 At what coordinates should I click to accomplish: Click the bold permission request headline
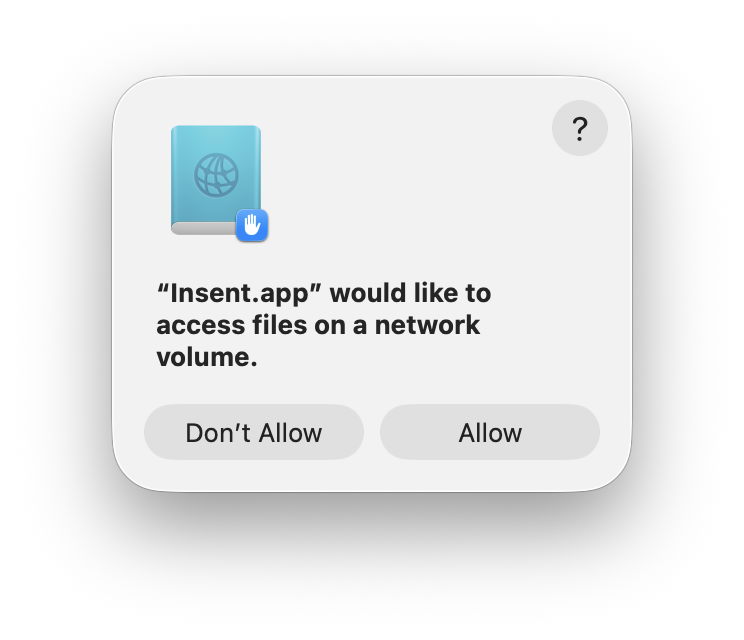coord(324,325)
